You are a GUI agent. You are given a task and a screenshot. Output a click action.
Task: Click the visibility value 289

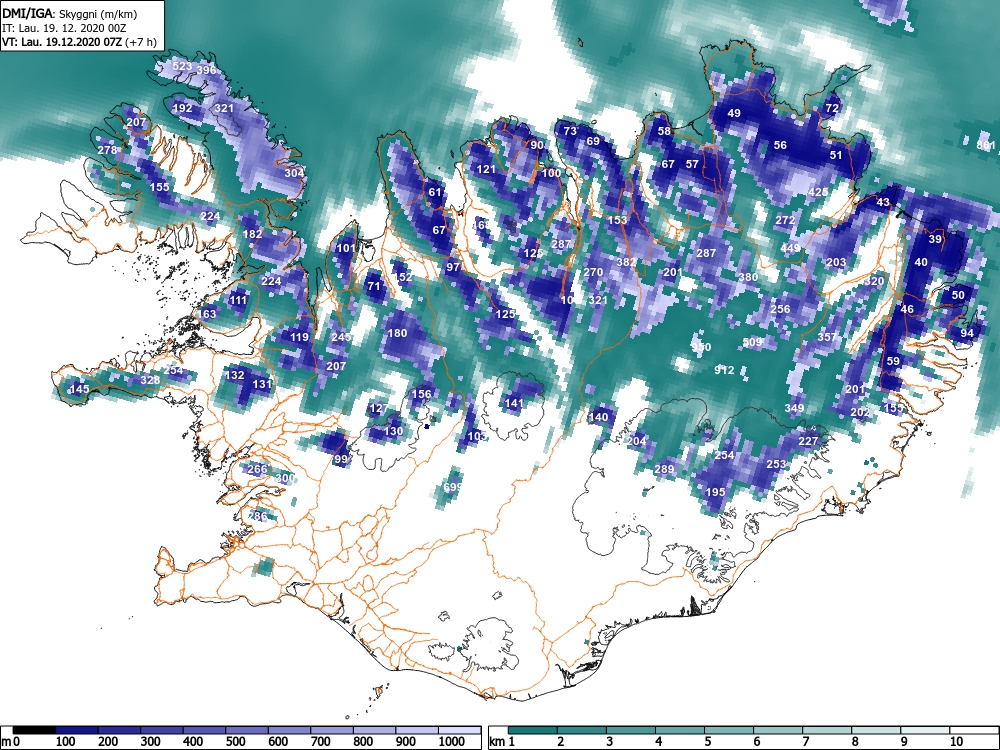pyautogui.click(x=664, y=469)
